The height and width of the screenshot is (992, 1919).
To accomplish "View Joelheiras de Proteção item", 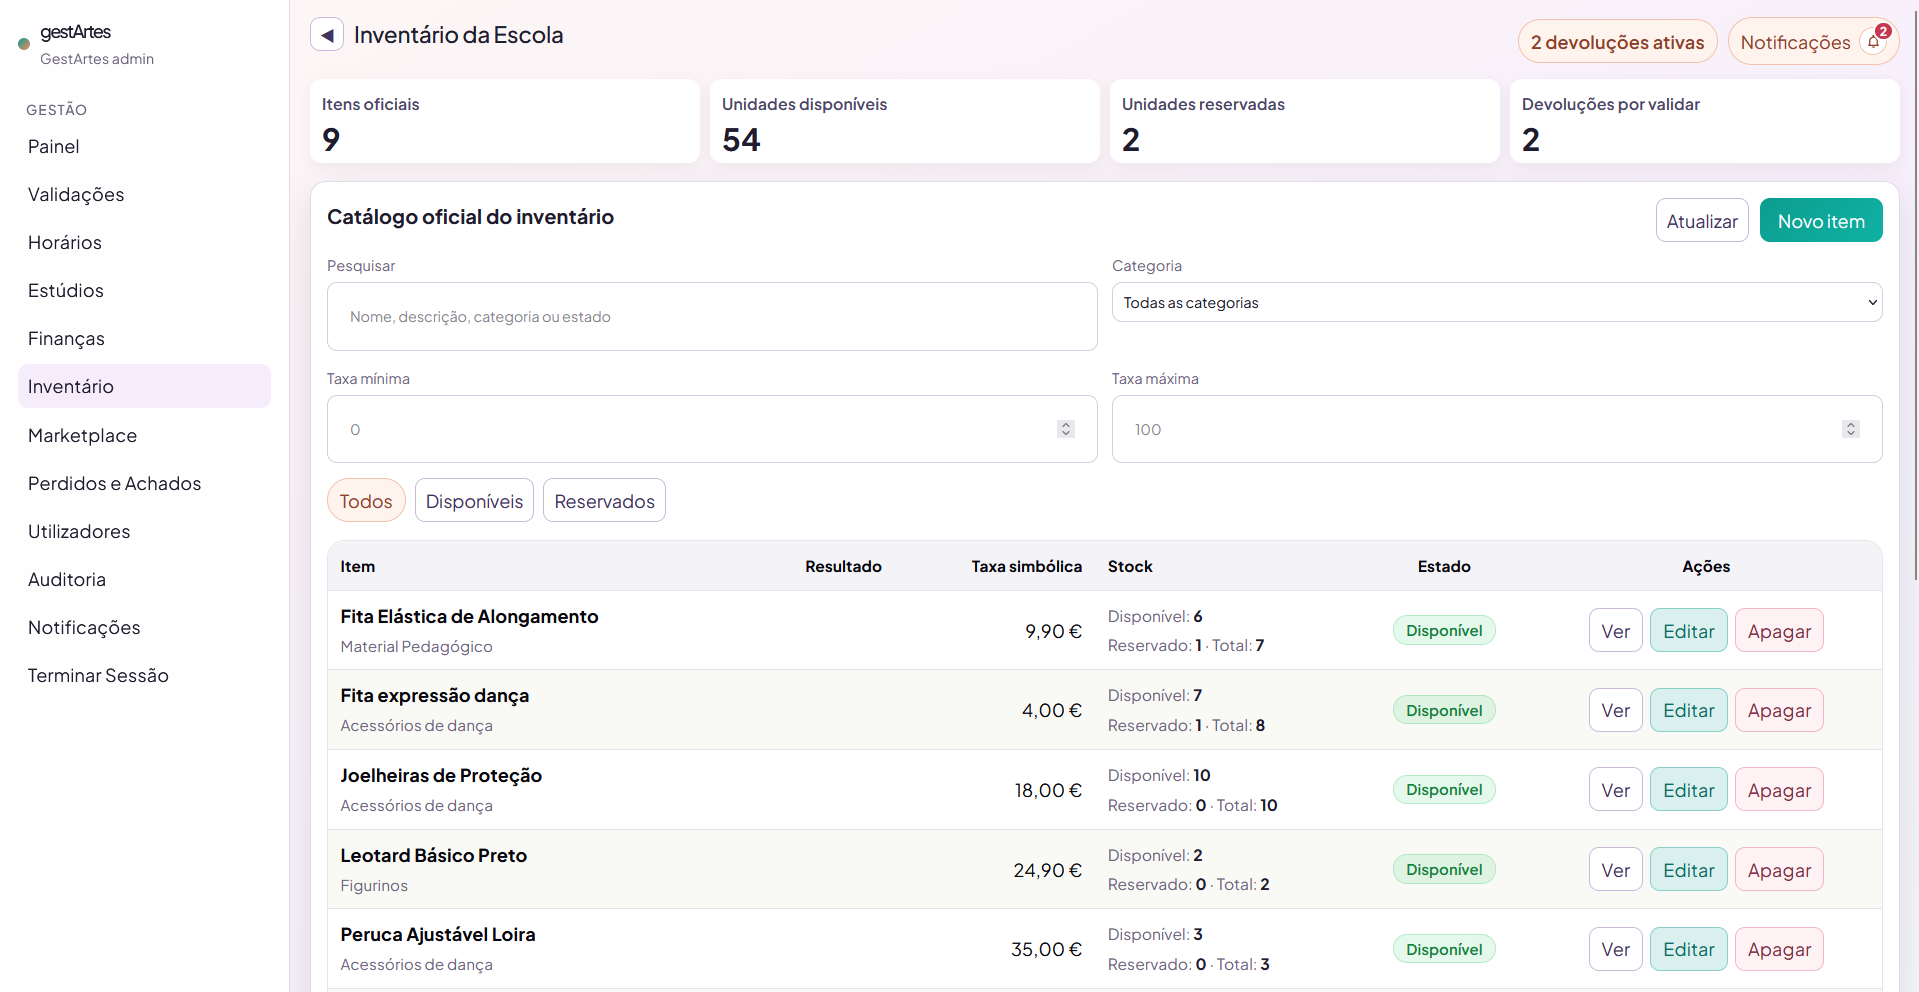I will (x=1615, y=790).
